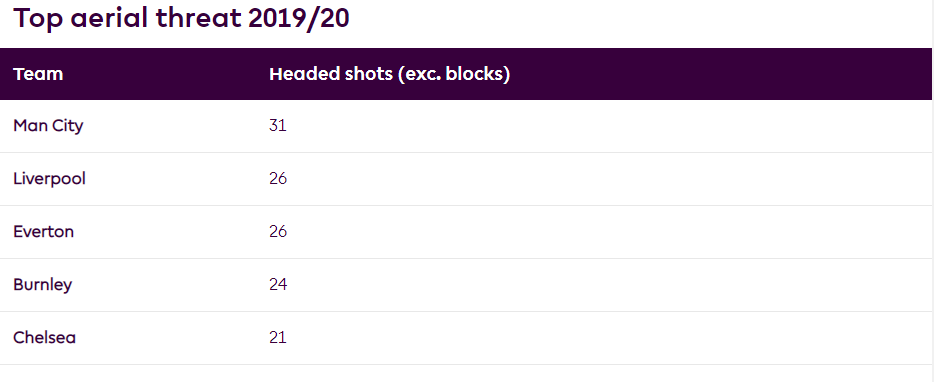The image size is (934, 382).
Task: Click Burnley's headed shots value 24
Action: click(x=278, y=285)
